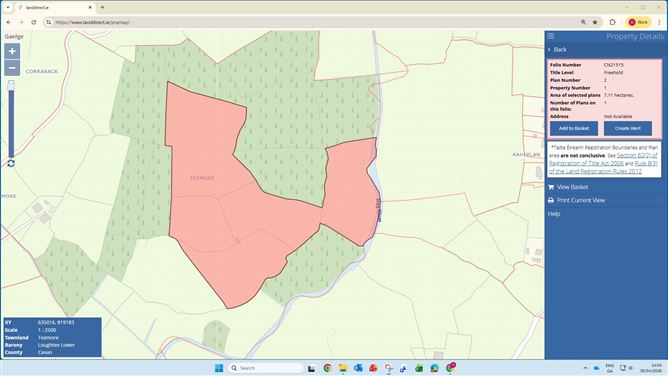Open File Explorer from the taskbar
Viewport: 668px width, 376px height.
pos(343,368)
